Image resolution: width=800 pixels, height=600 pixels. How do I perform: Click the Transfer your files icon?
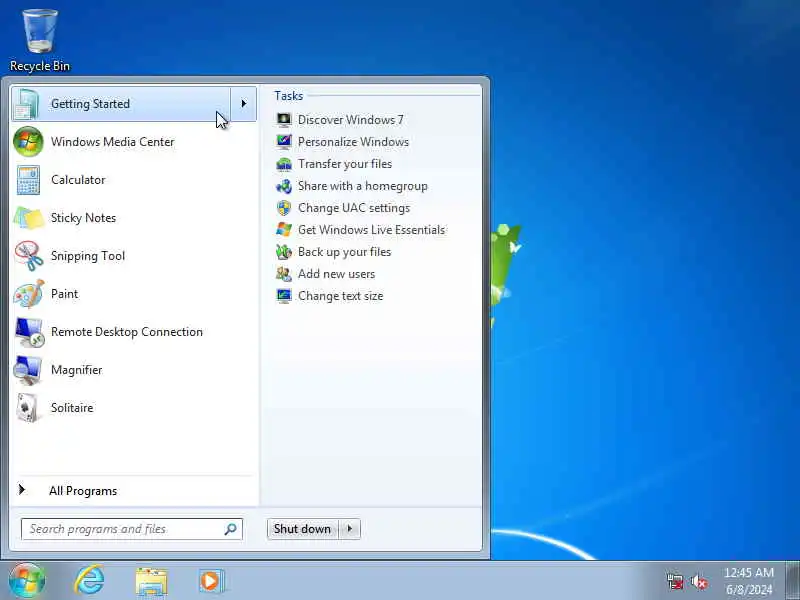point(284,164)
